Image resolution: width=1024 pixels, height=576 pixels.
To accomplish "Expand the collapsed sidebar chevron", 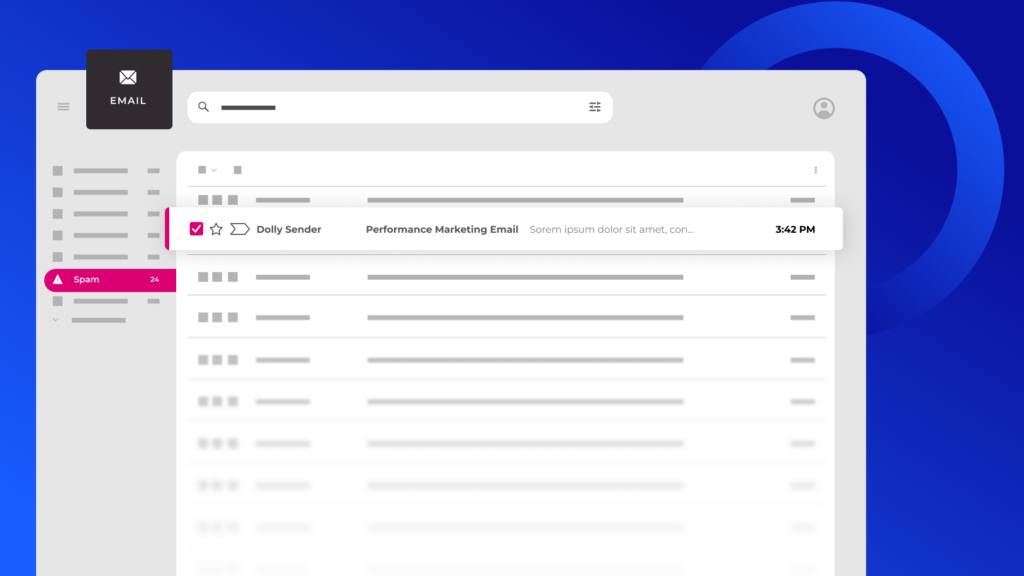I will pos(55,318).
